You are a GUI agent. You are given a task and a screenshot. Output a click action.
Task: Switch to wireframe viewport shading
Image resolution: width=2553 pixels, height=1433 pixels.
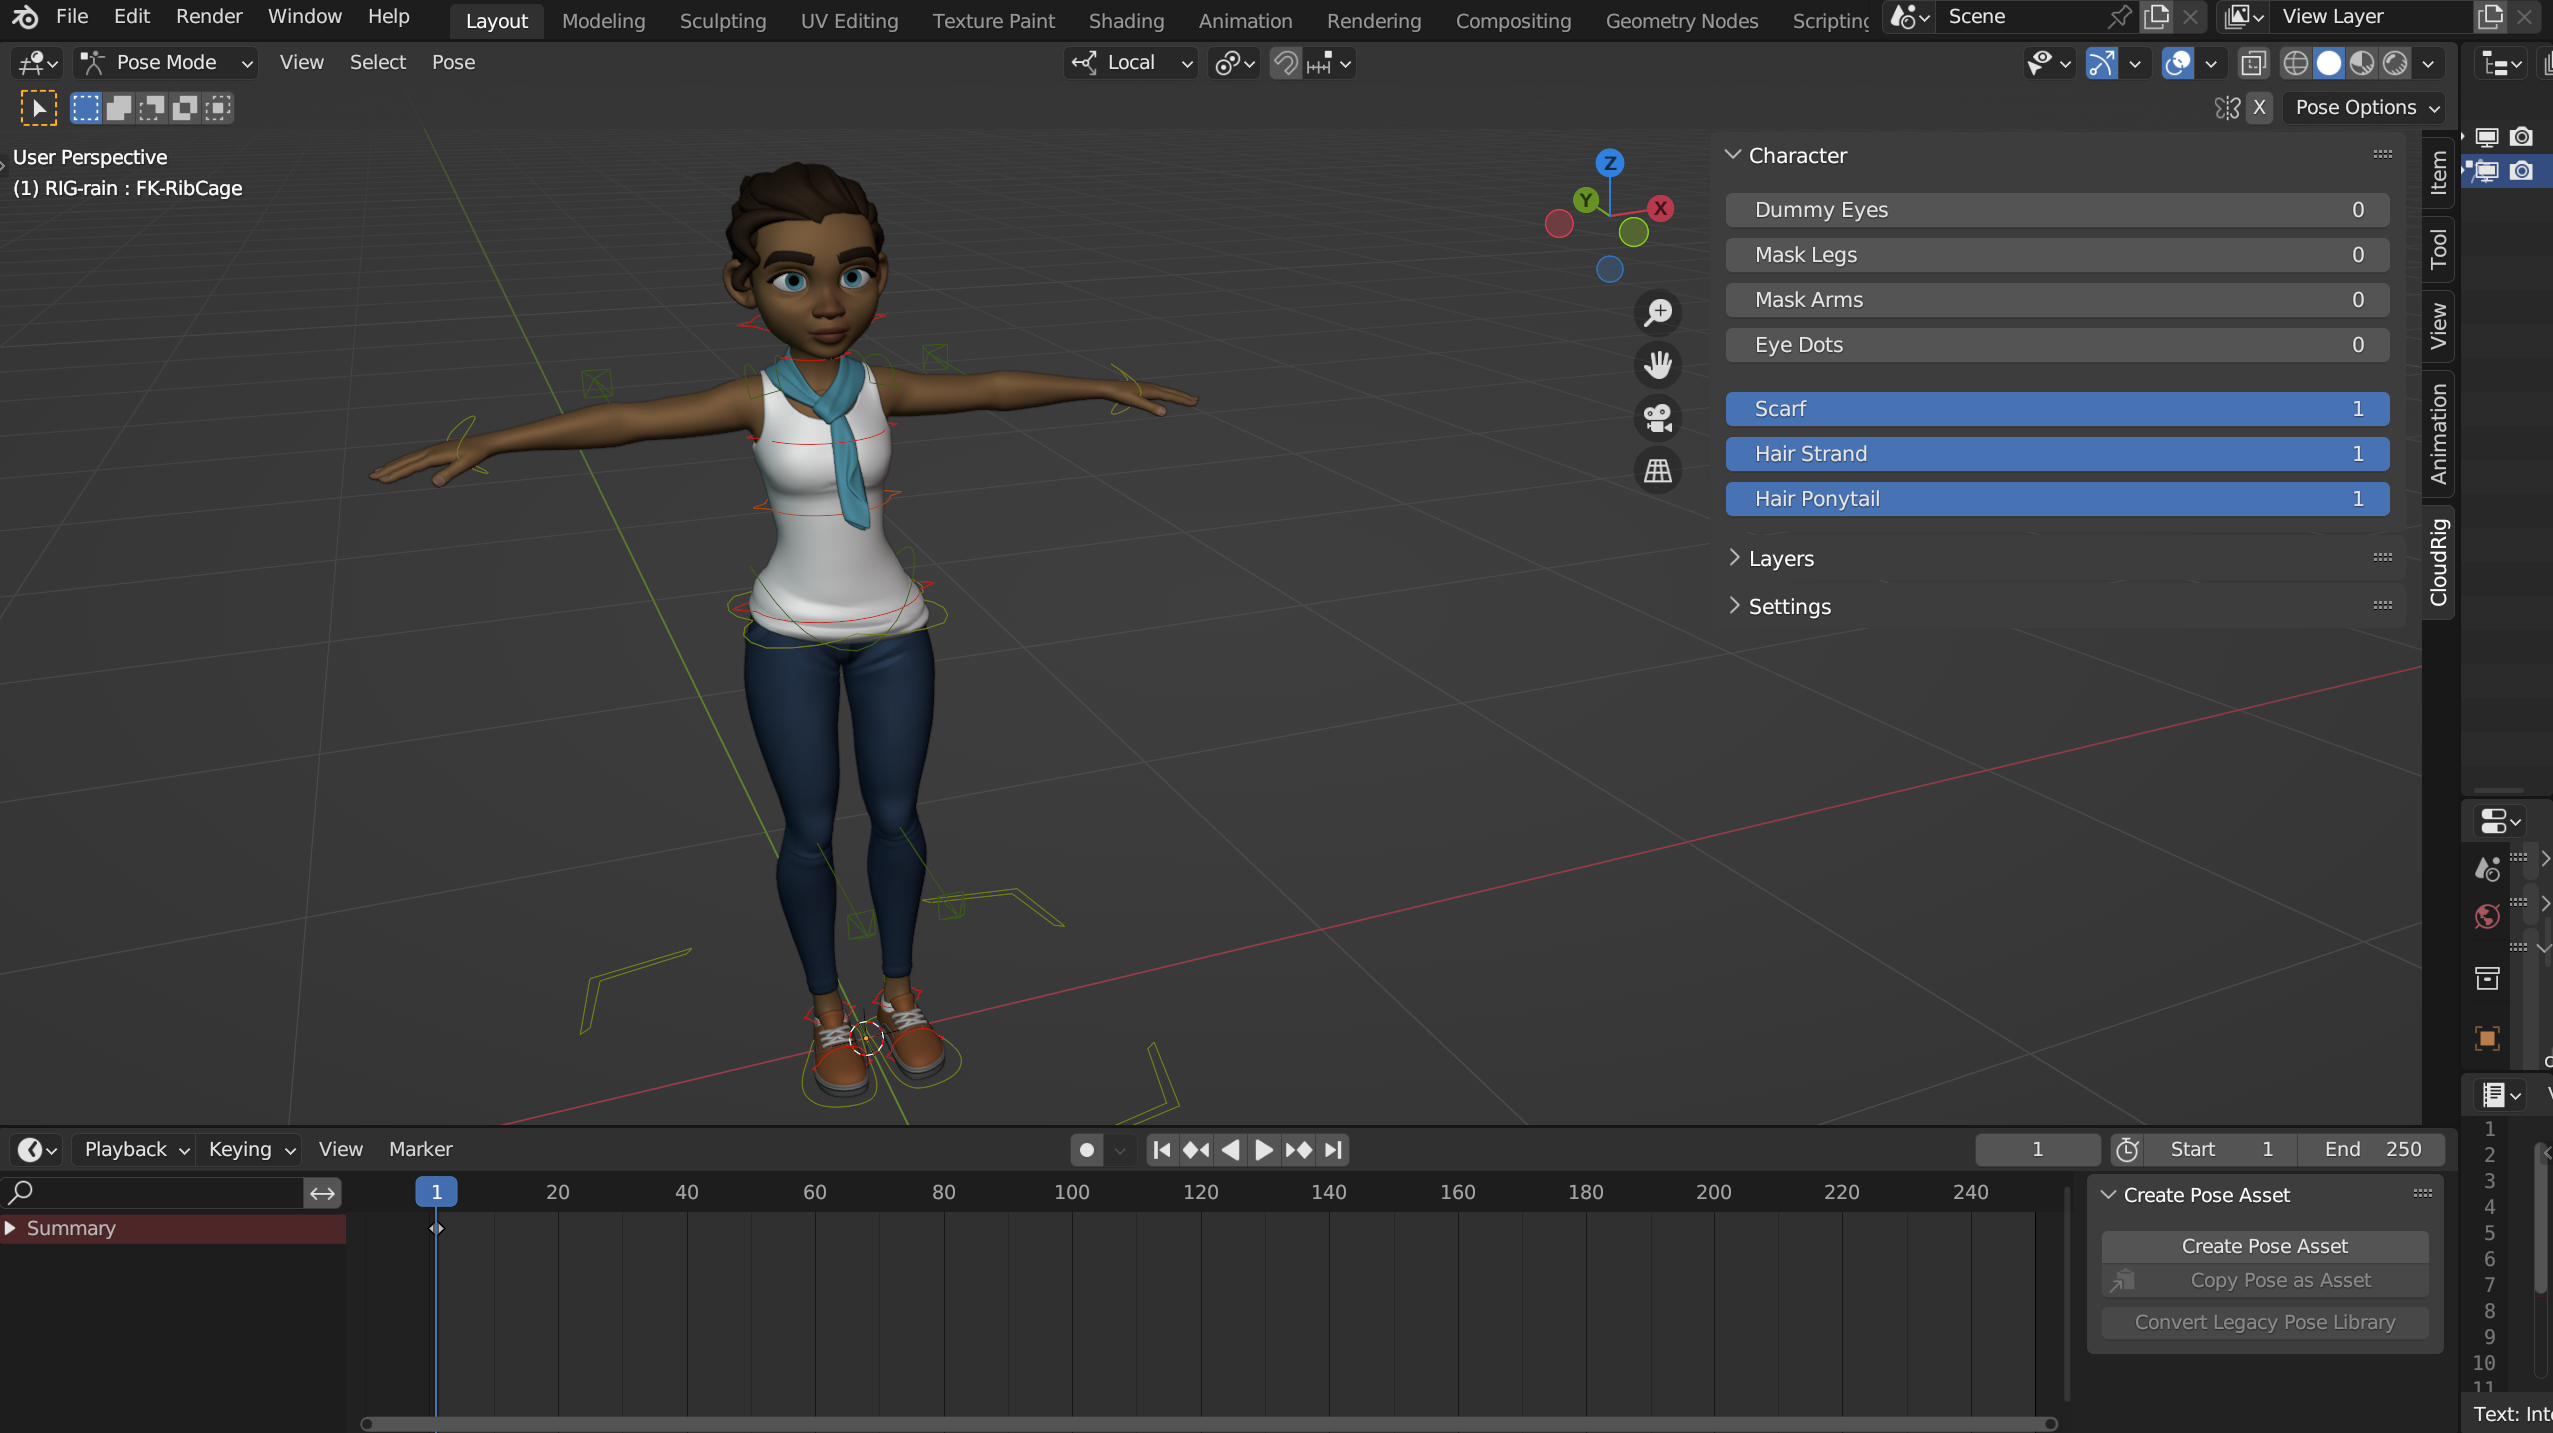coord(2295,64)
